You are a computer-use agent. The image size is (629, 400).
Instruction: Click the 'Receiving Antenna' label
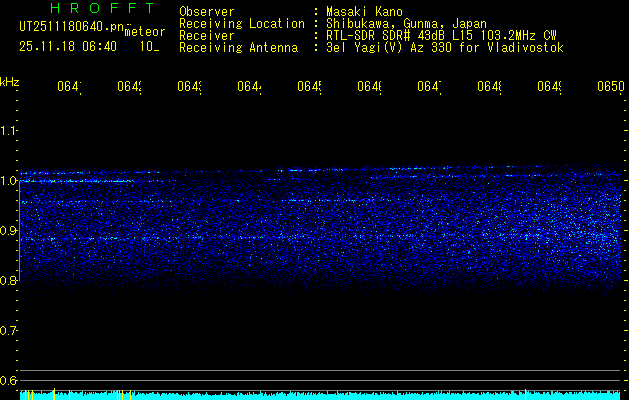click(x=238, y=48)
